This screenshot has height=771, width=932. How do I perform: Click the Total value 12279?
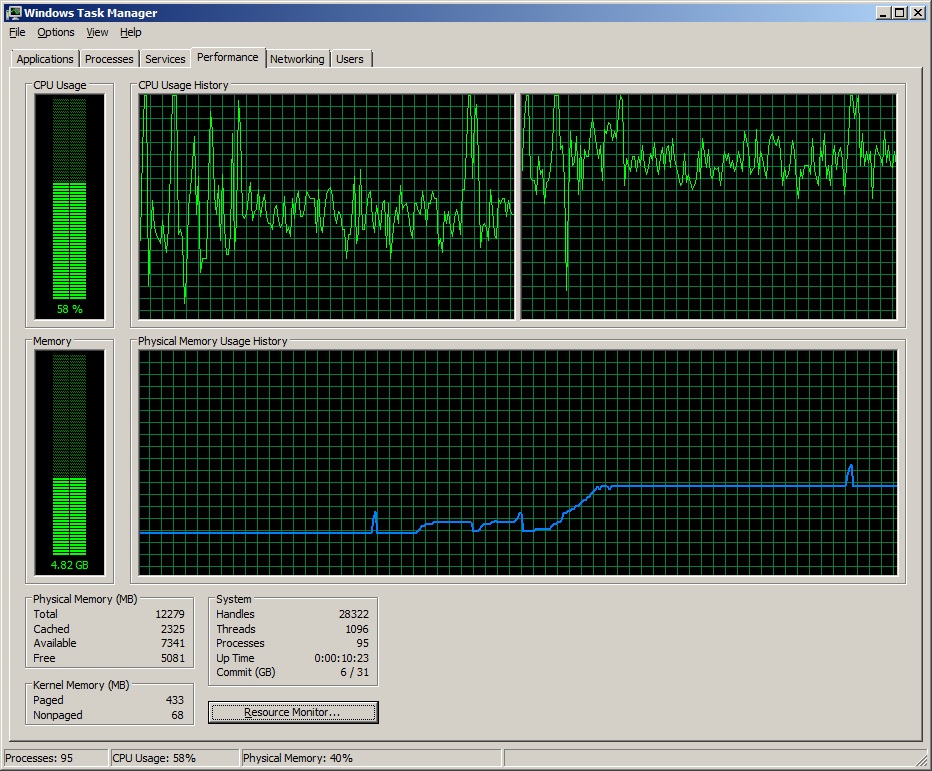tap(170, 614)
